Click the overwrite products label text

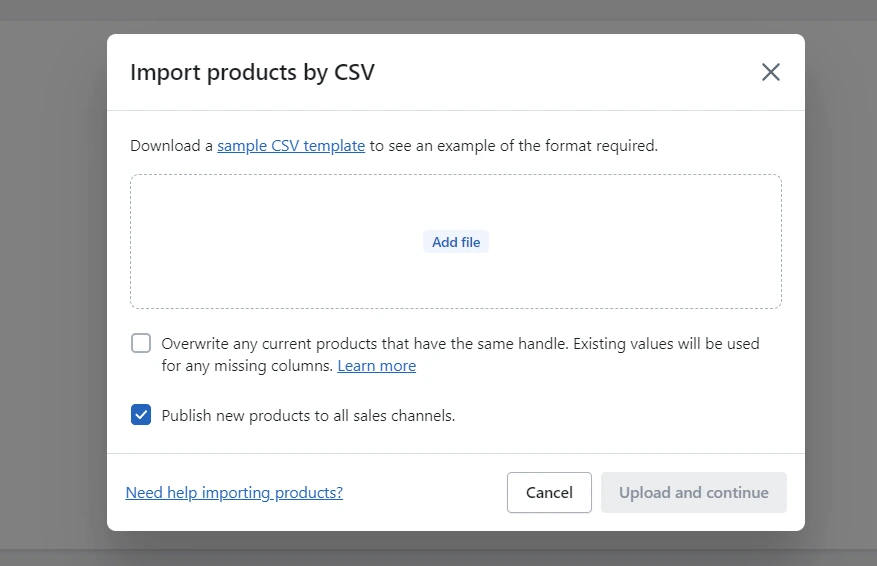click(x=360, y=344)
